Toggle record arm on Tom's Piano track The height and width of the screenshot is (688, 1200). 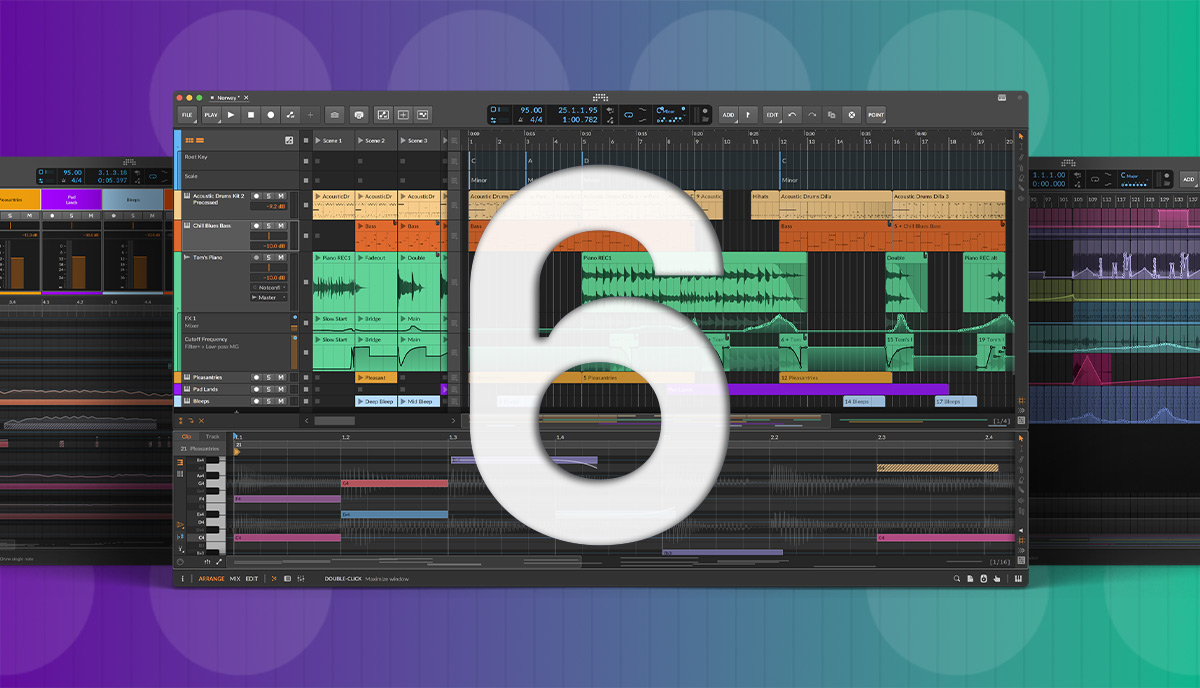257,257
